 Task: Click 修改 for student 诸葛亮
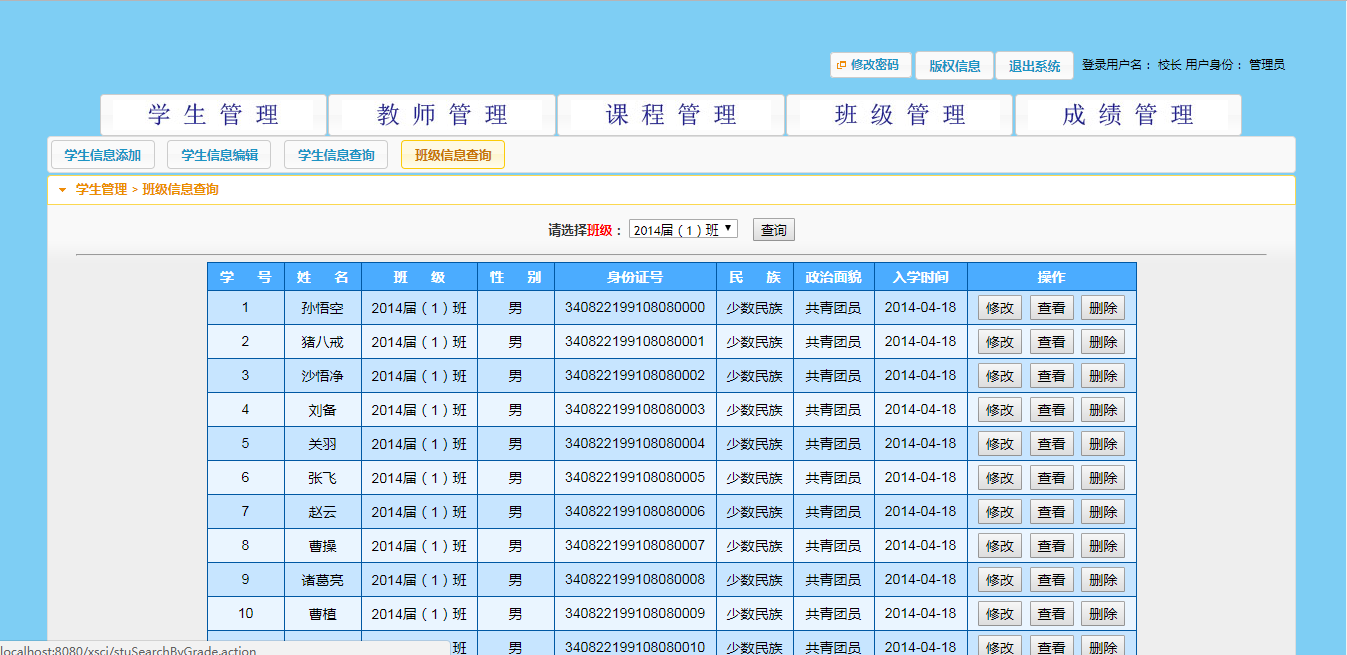click(1000, 580)
